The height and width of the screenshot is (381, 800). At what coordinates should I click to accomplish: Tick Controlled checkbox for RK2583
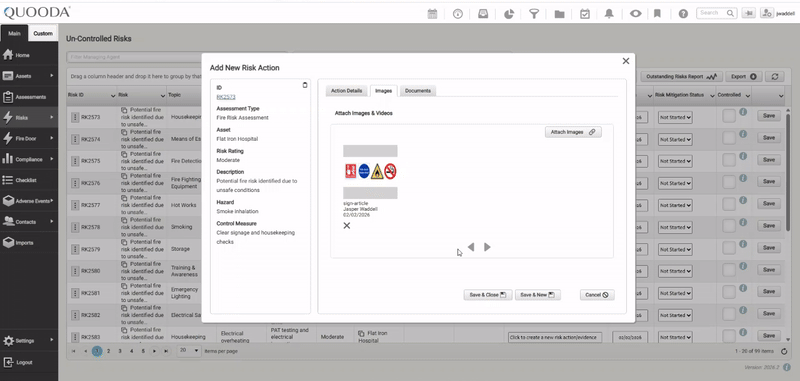729,336
